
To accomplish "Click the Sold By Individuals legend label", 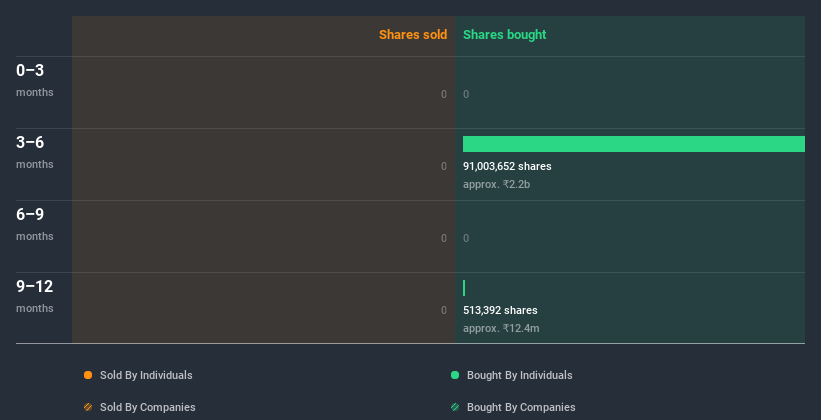I will (146, 375).
